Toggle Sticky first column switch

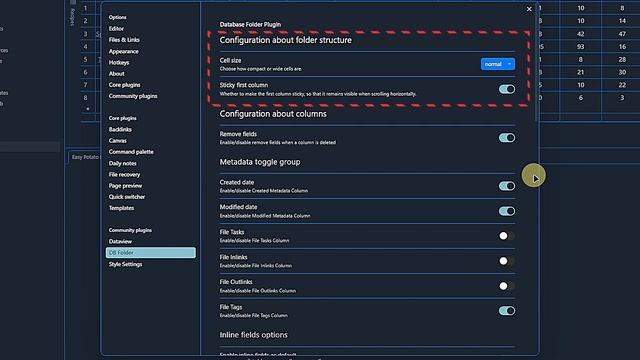(x=507, y=89)
